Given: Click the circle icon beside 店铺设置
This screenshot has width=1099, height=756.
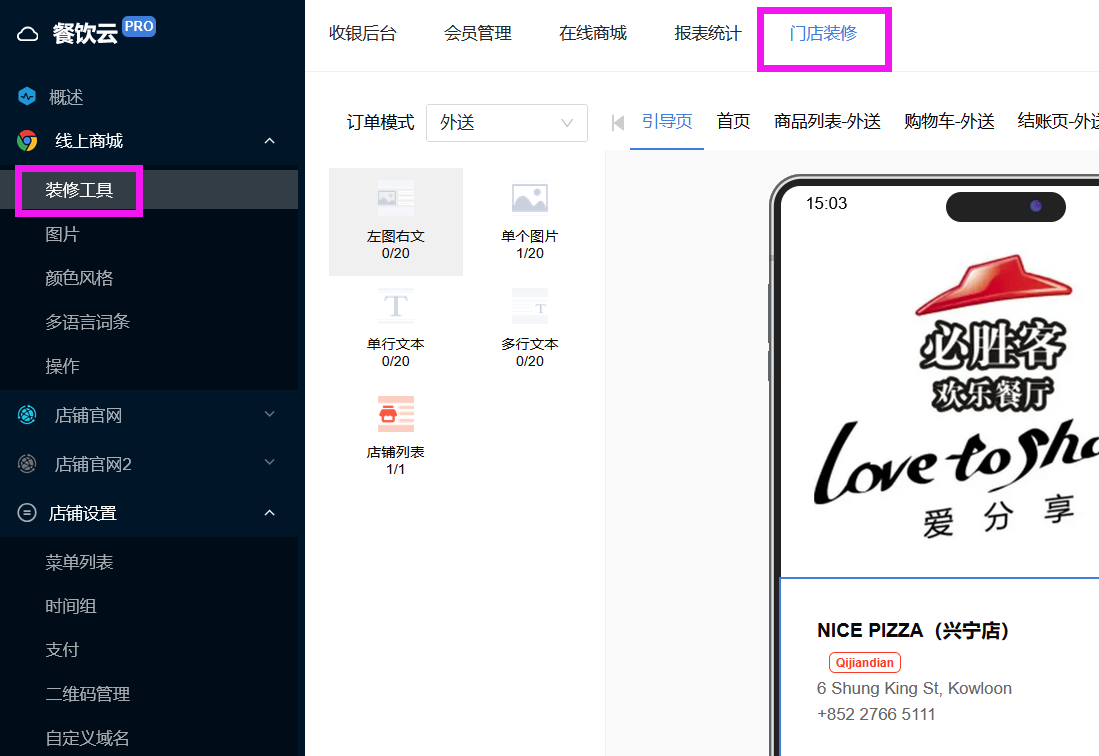Looking at the screenshot, I should tap(27, 513).
